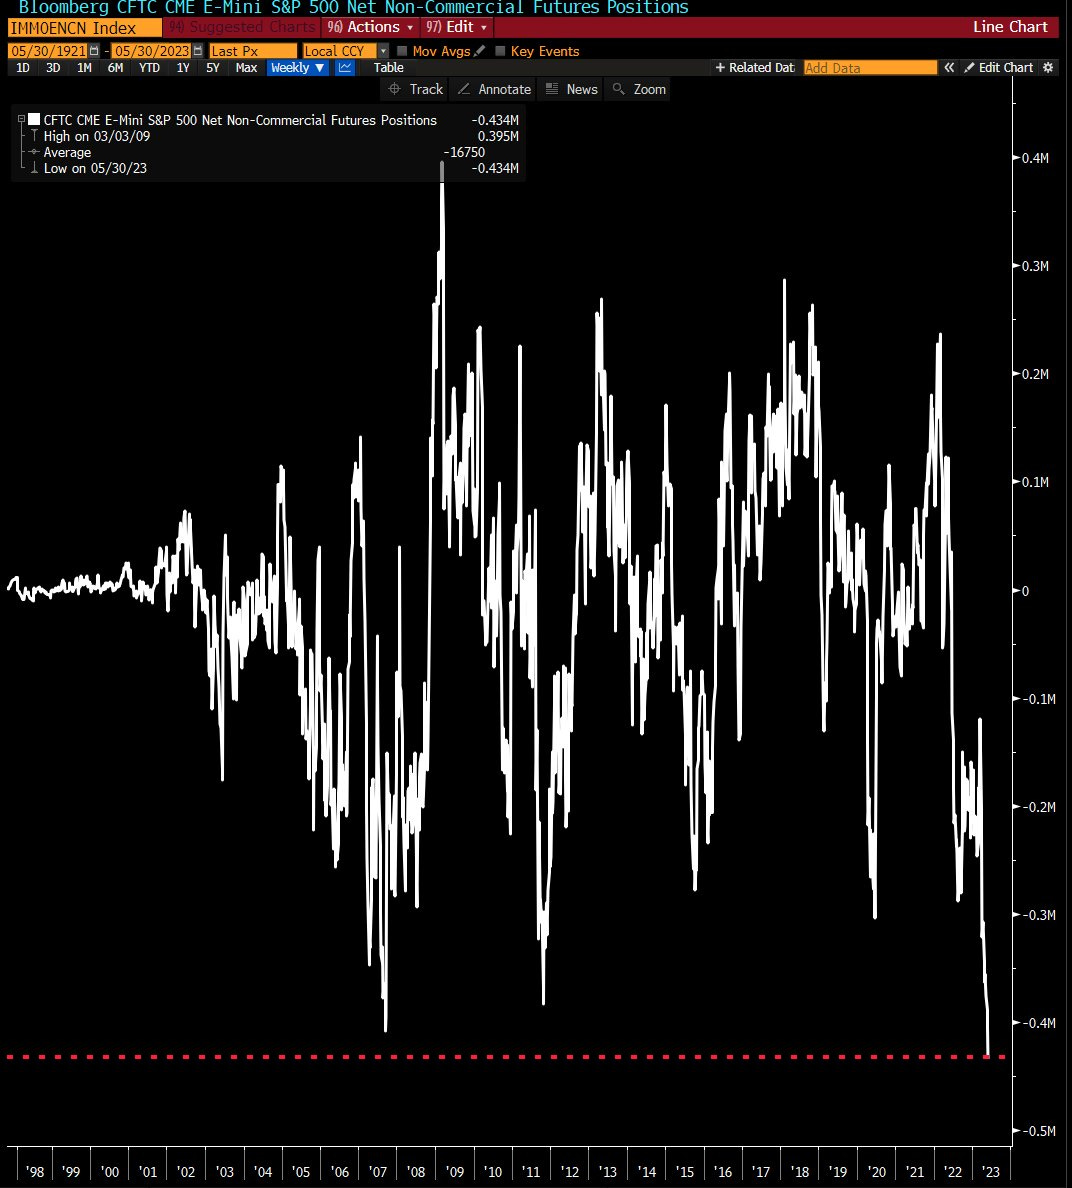Click the '98 x-axis year label
Screen dimensions: 1072x1188
(34, 1171)
